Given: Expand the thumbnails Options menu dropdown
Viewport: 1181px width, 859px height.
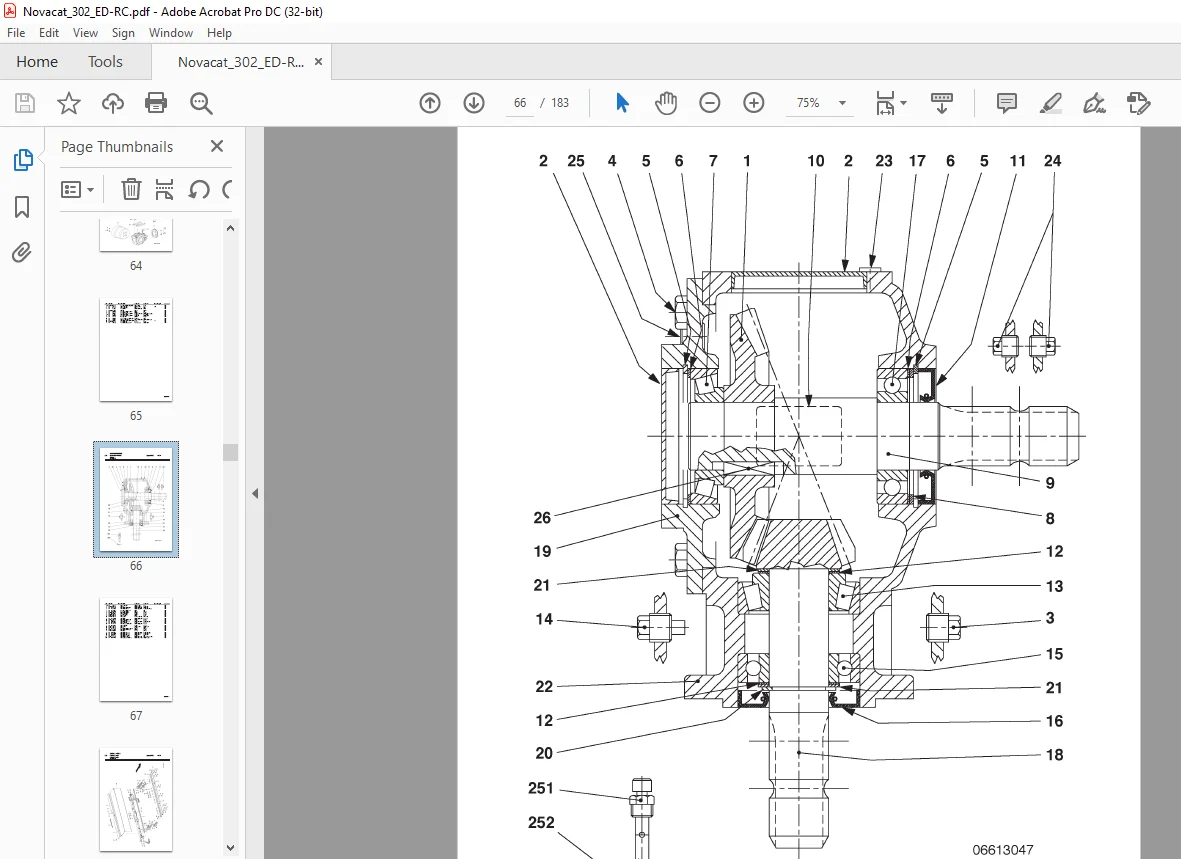Looking at the screenshot, I should 78,189.
